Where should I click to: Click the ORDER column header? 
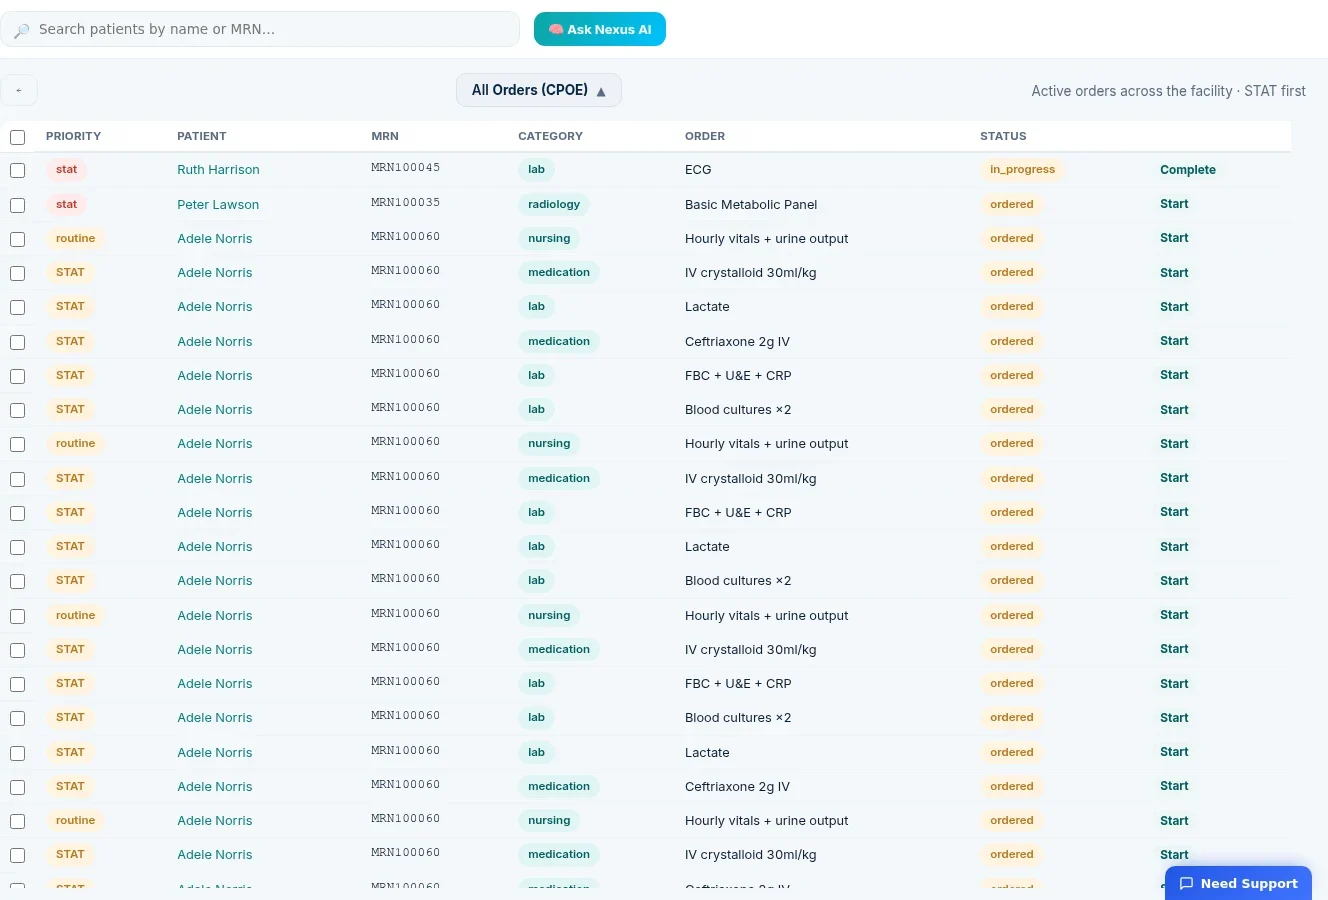(705, 136)
